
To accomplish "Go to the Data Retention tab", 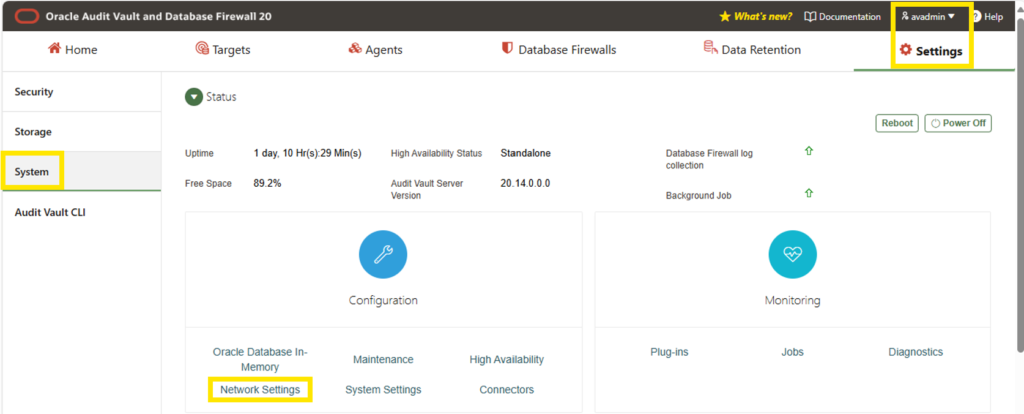I will pyautogui.click(x=752, y=50).
